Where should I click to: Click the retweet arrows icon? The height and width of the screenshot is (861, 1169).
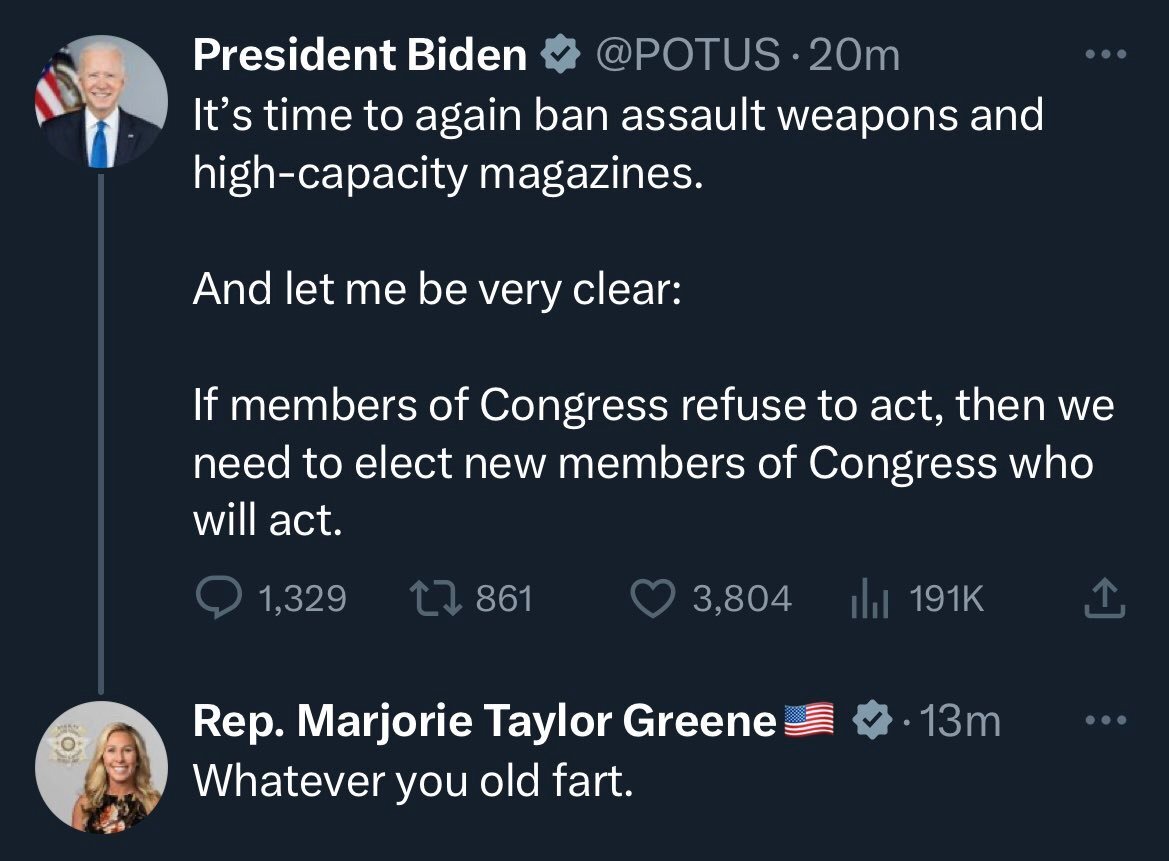436,598
